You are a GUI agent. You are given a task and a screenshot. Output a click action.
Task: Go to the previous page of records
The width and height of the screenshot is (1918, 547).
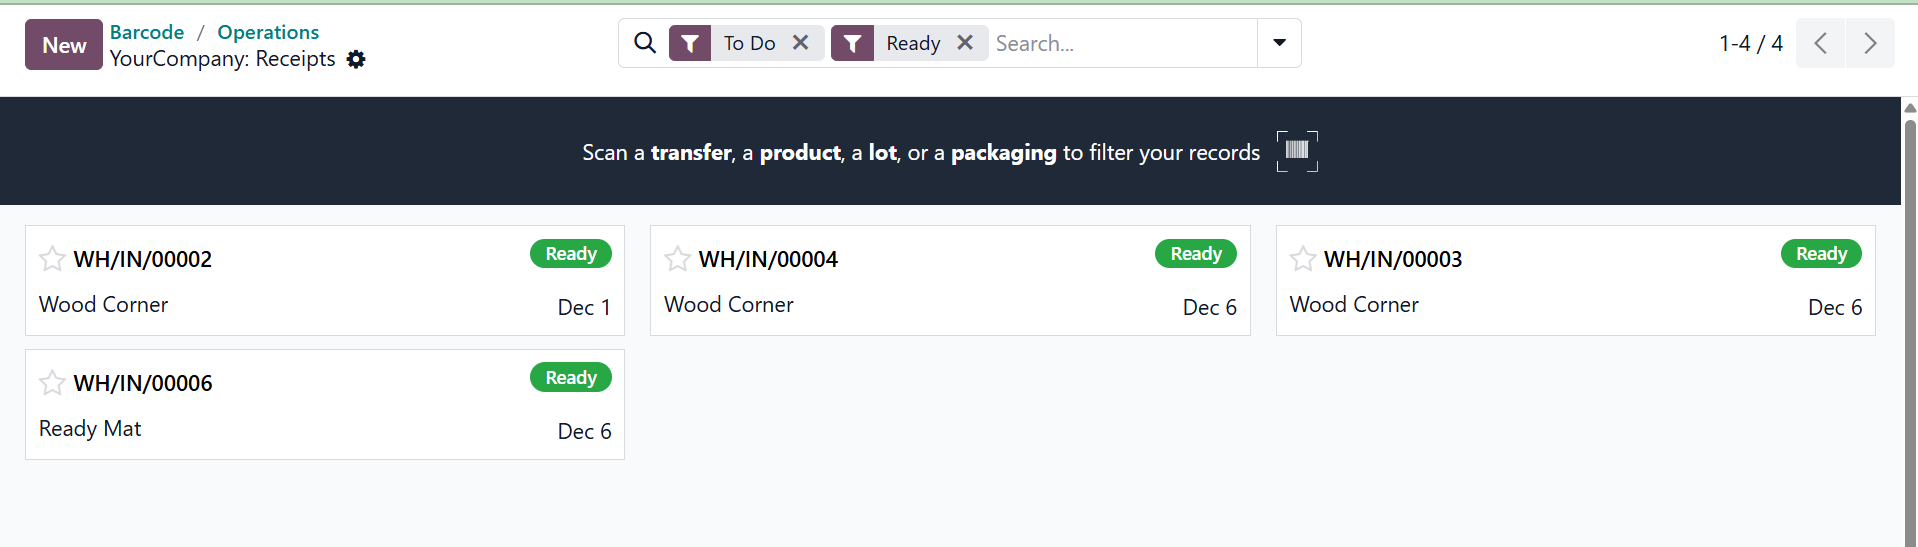tap(1821, 43)
